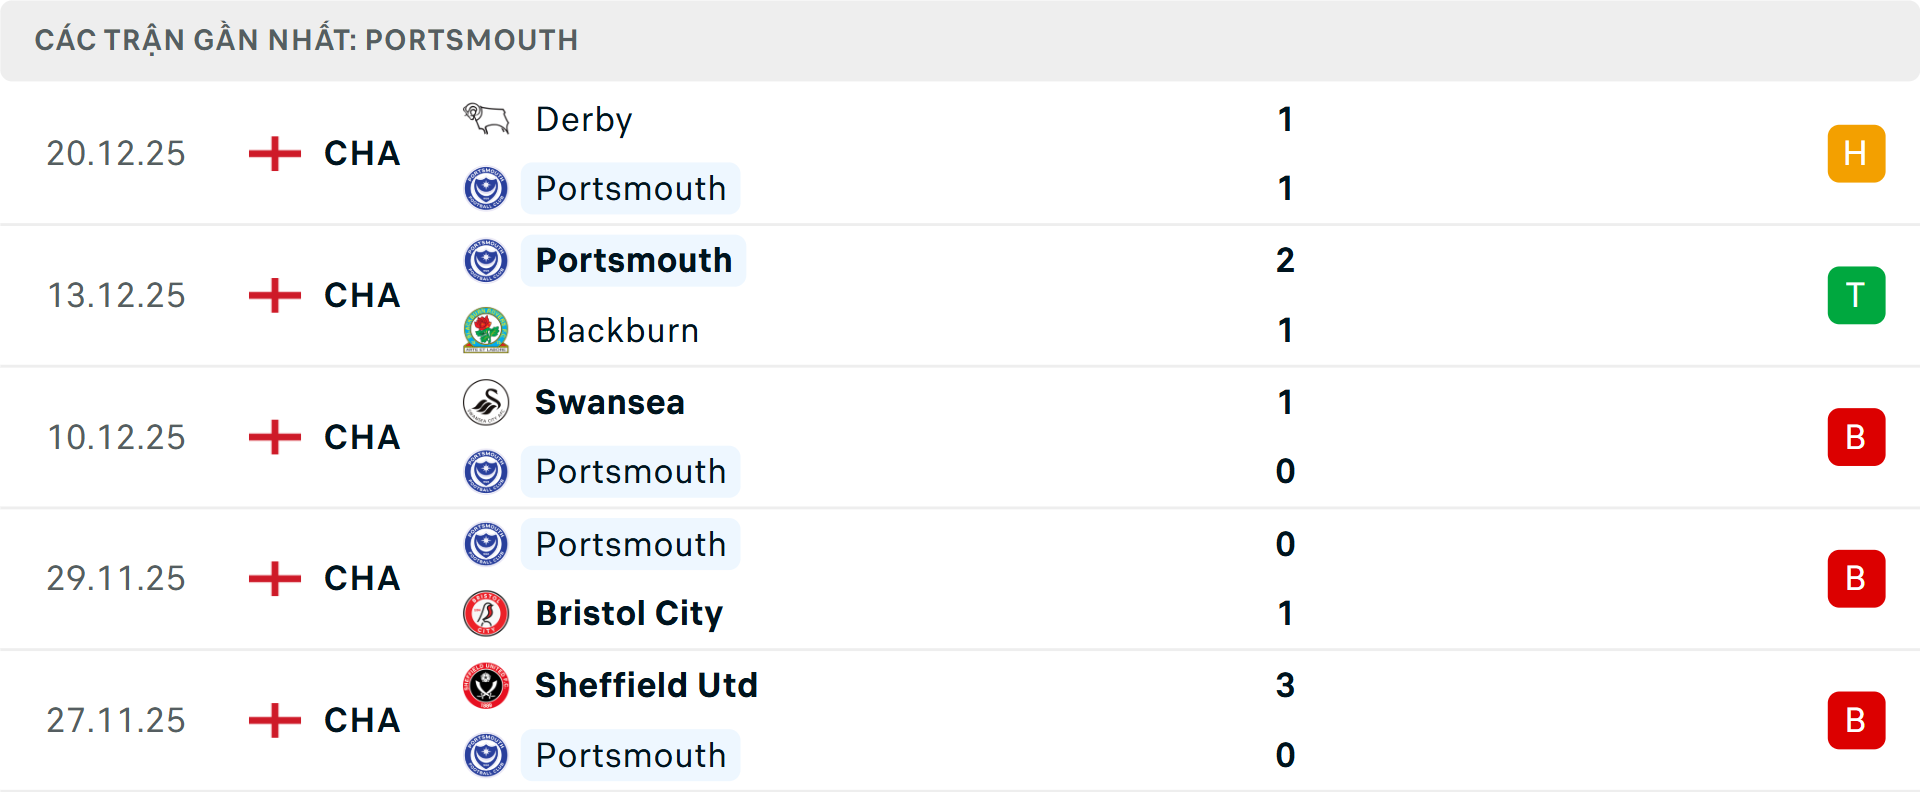Click the date 29.11.25

coord(116,578)
